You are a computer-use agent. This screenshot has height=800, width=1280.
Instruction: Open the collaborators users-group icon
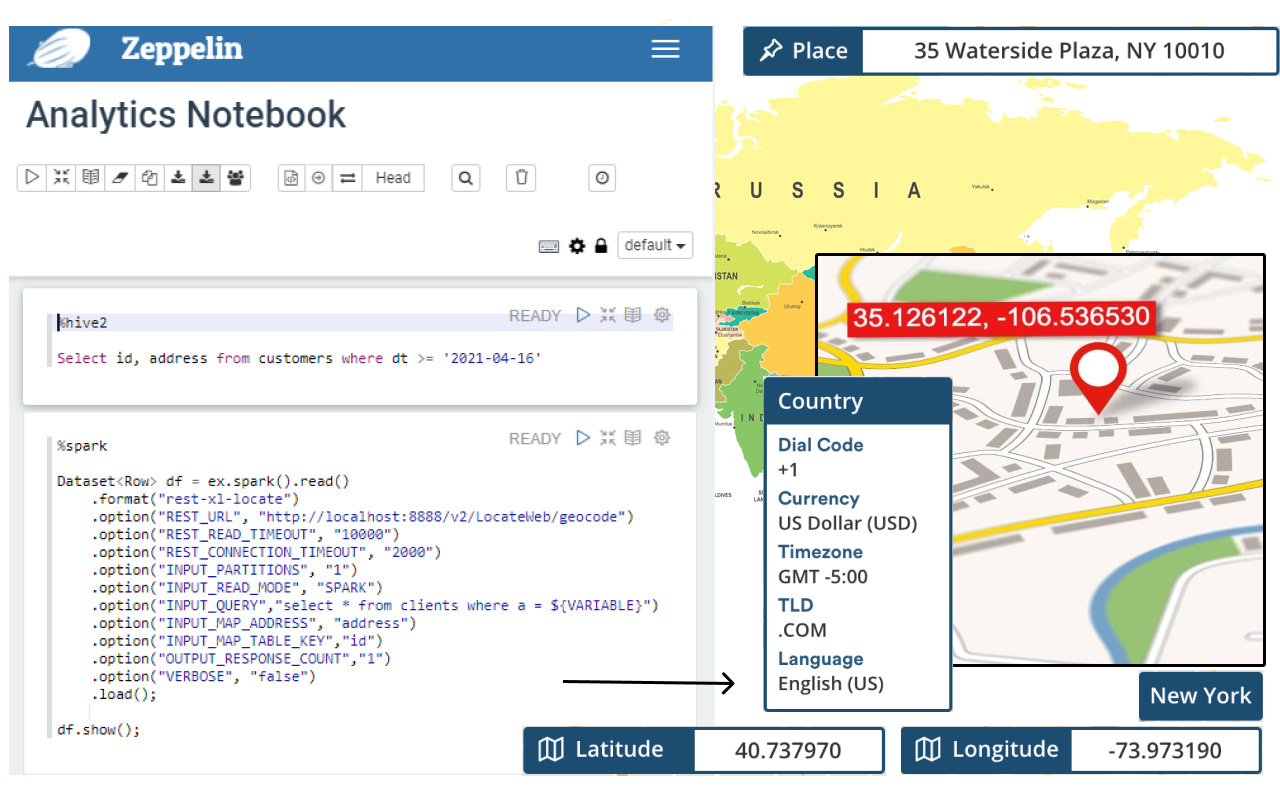point(236,178)
